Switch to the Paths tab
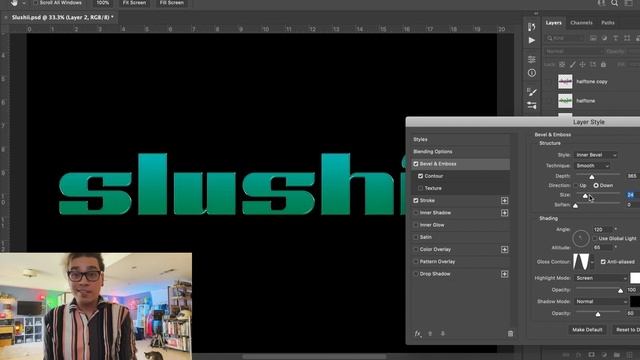 [x=608, y=23]
